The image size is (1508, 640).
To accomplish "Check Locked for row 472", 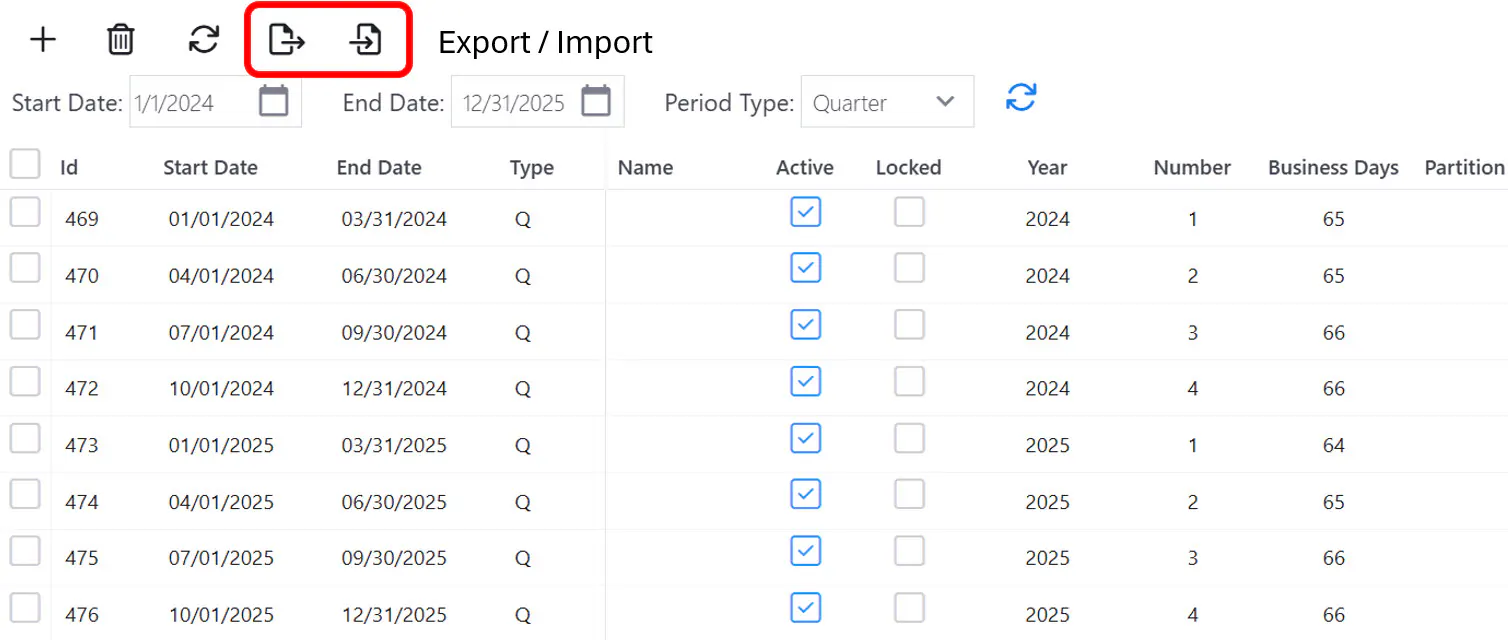I will [x=909, y=381].
